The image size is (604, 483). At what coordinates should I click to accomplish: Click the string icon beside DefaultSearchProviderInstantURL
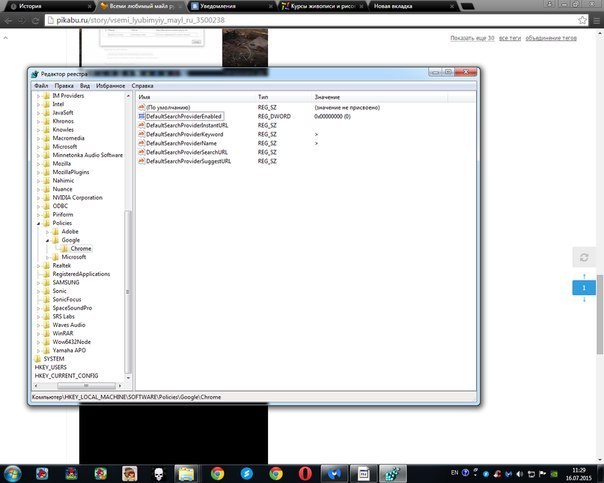pos(141,125)
